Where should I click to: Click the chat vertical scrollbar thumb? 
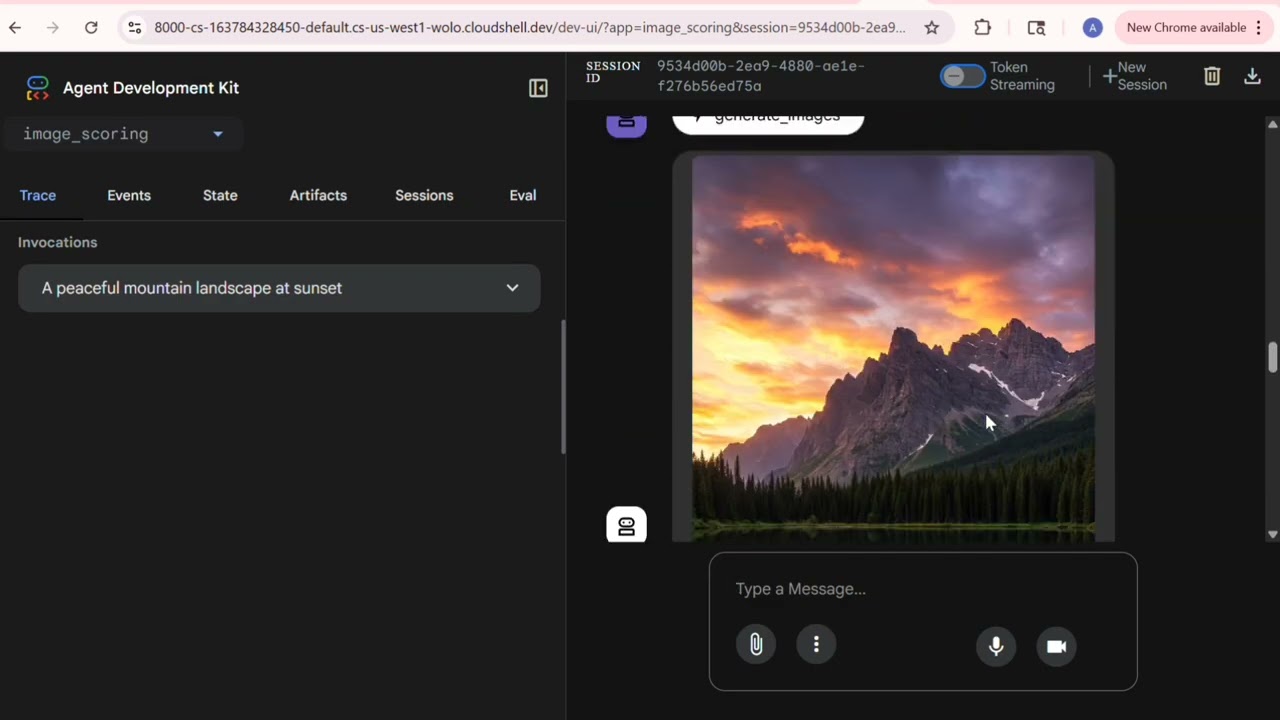(1272, 358)
